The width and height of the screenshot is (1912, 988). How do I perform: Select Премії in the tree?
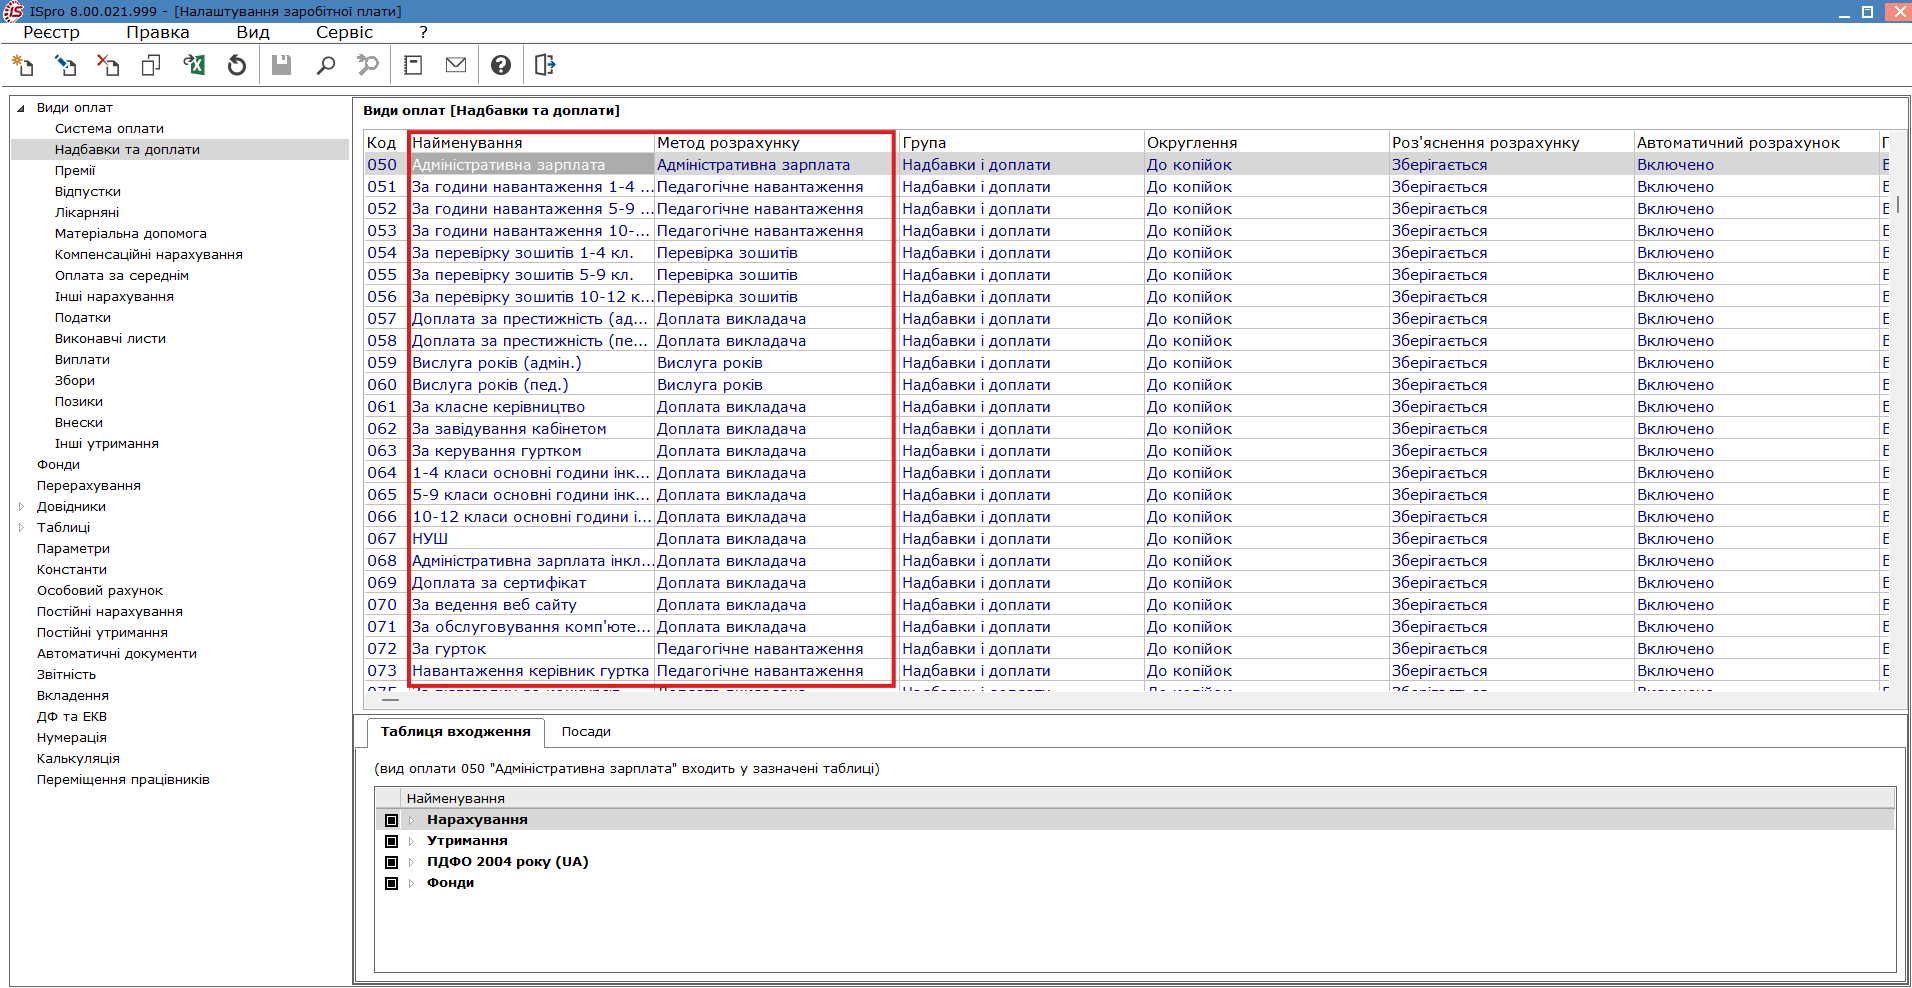75,171
